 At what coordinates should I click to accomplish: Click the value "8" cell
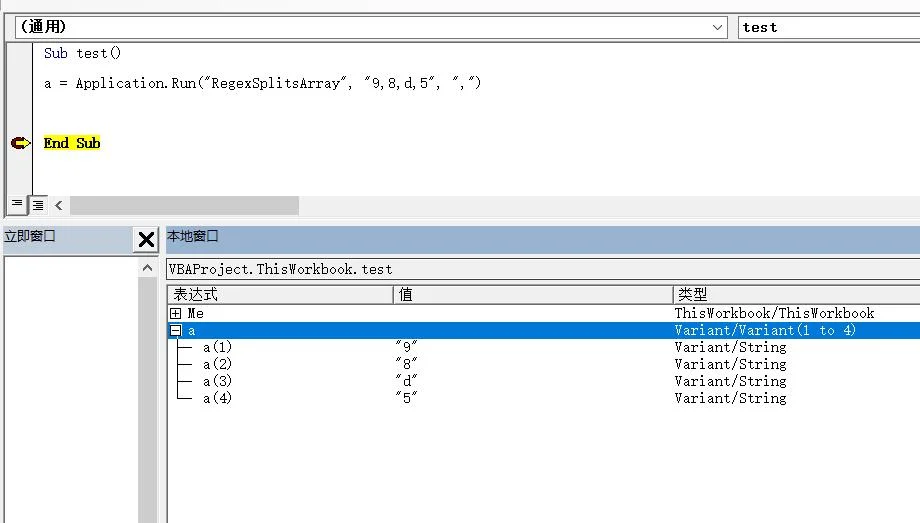pyautogui.click(x=406, y=364)
